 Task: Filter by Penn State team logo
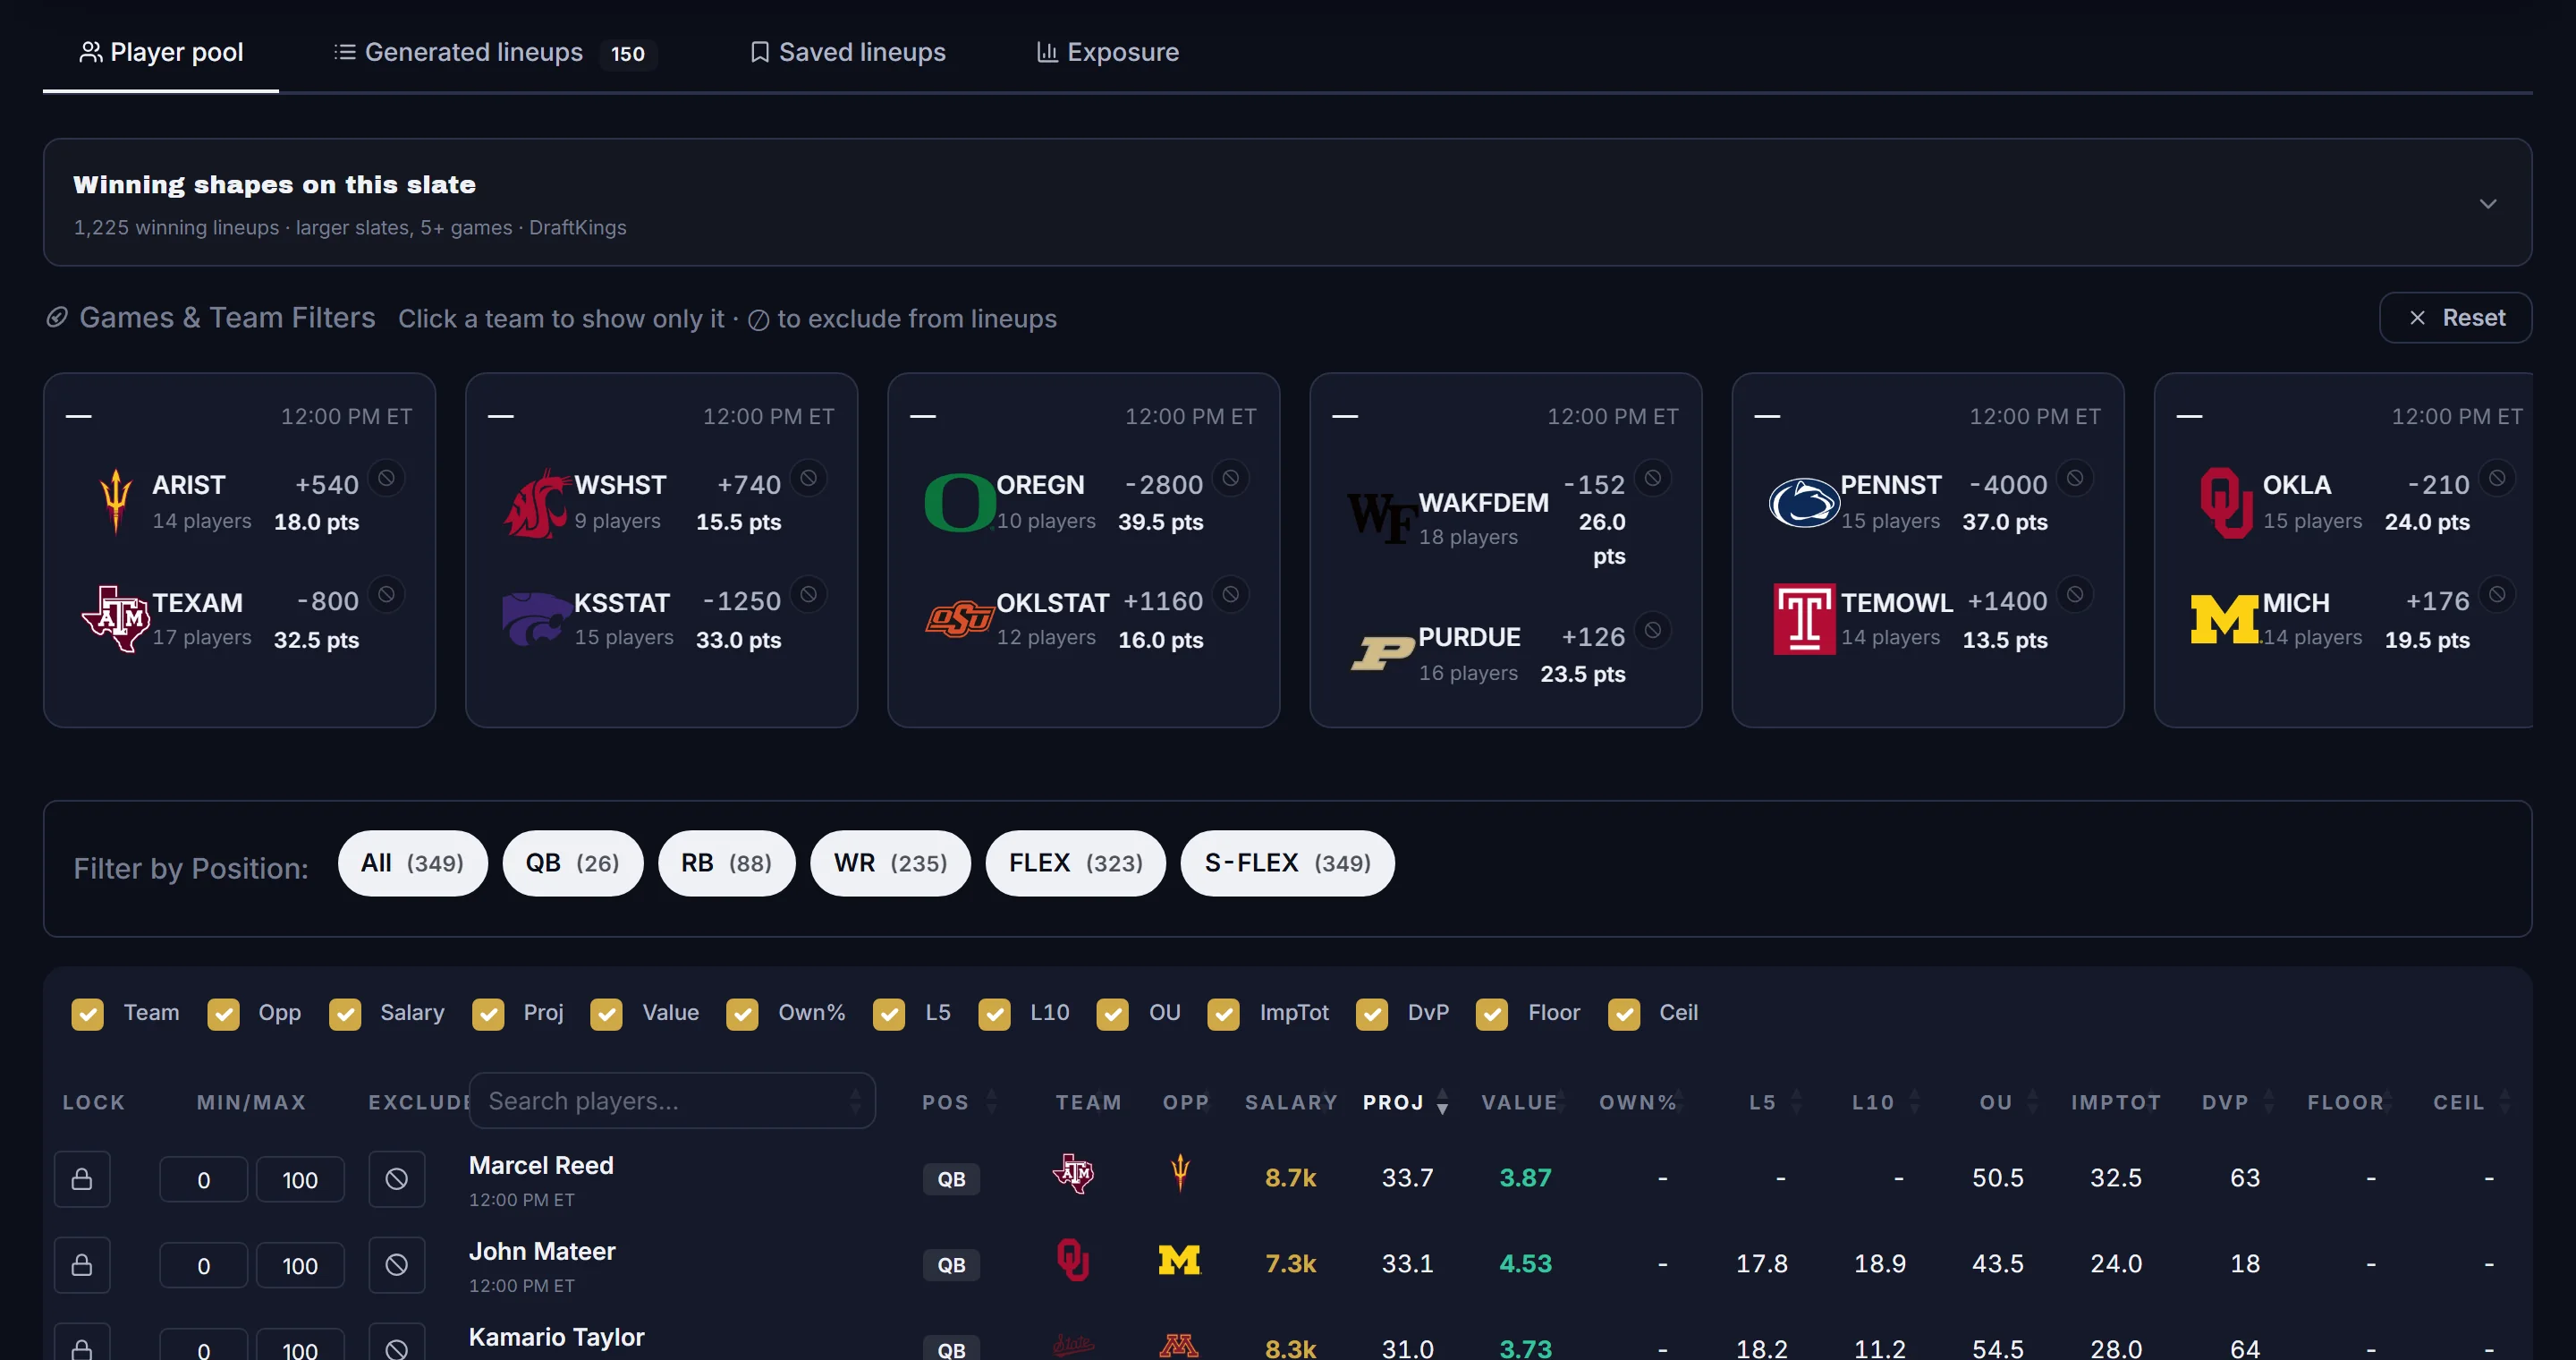click(1804, 502)
